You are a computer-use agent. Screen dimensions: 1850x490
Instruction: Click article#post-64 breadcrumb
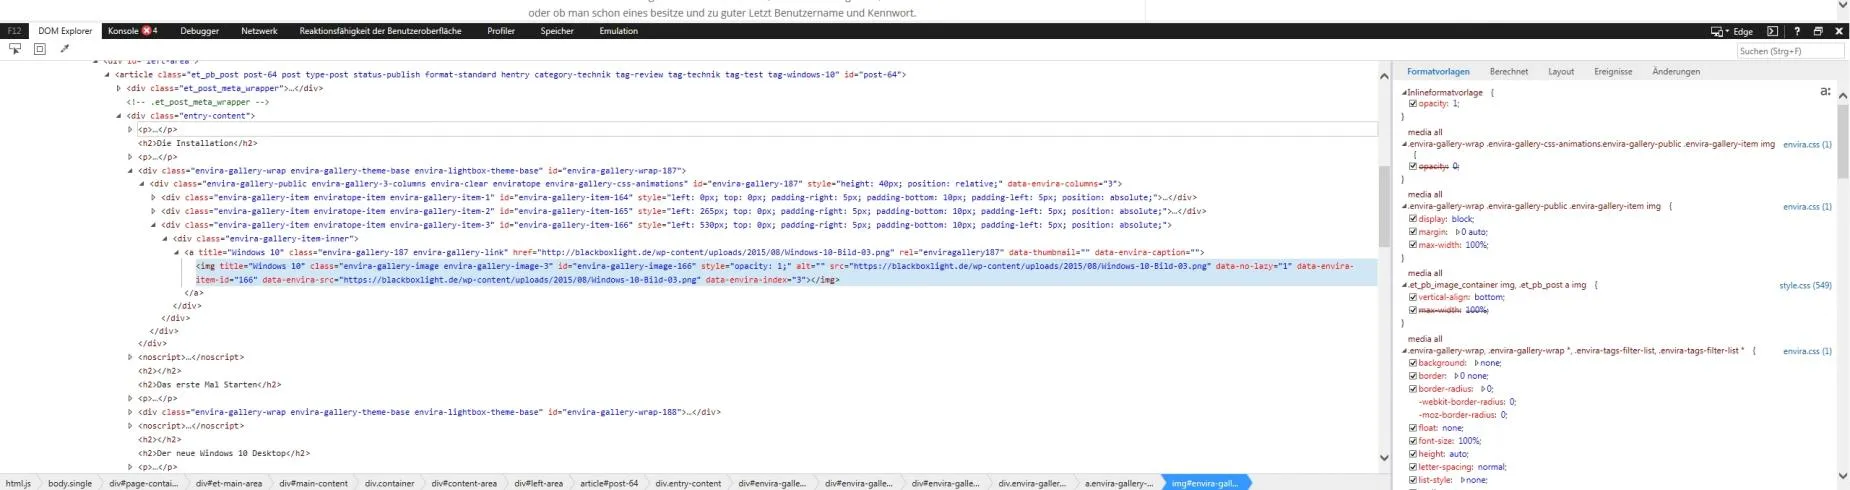tap(609, 483)
